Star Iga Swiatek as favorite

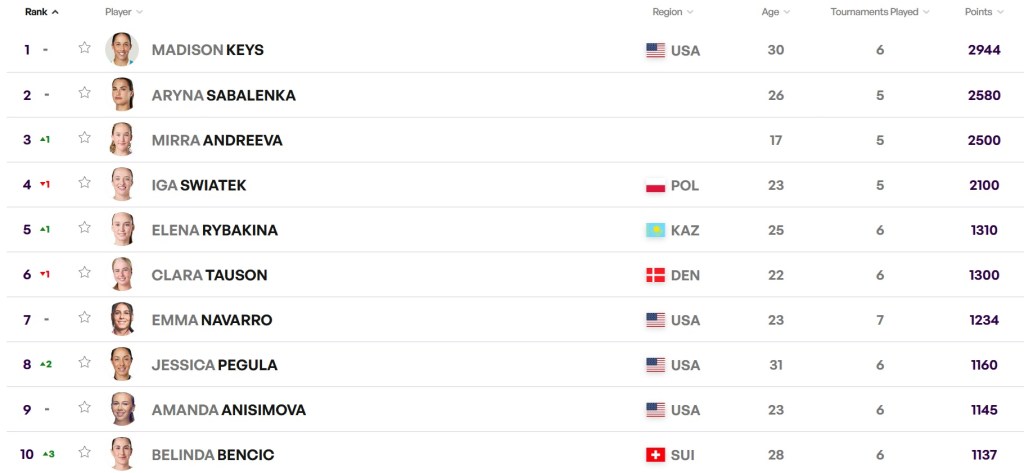click(85, 183)
